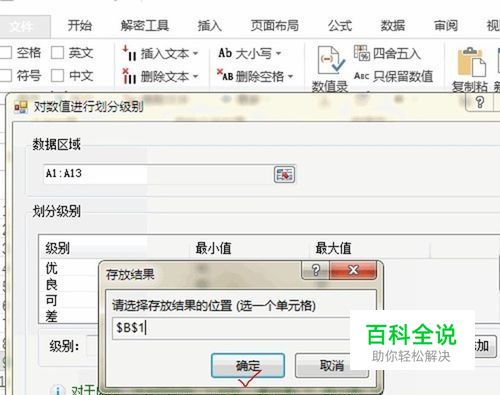Switch to the 公式 ribbon tab
Screen dimensions: 500x395
[340, 26]
